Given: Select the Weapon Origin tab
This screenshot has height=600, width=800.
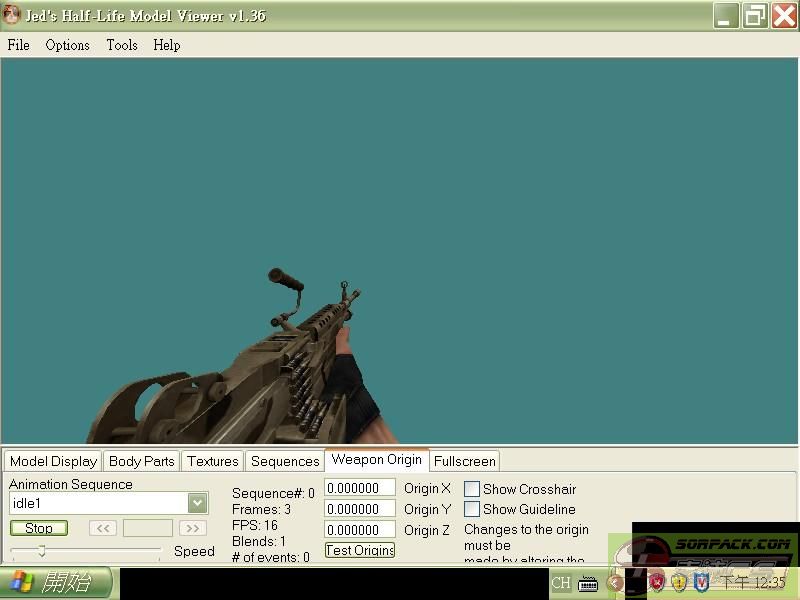Looking at the screenshot, I should [x=377, y=460].
